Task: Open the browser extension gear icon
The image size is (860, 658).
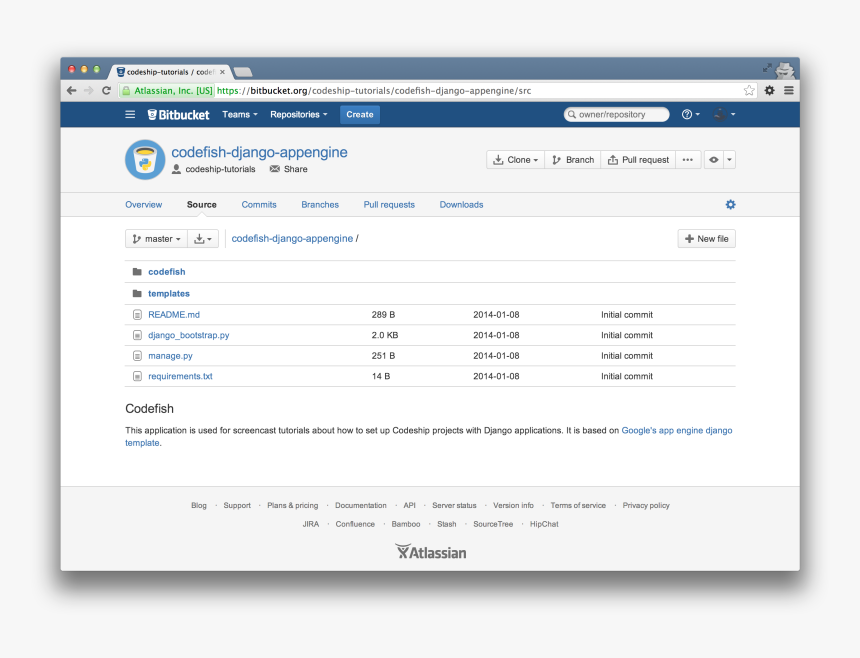Action: click(x=770, y=90)
